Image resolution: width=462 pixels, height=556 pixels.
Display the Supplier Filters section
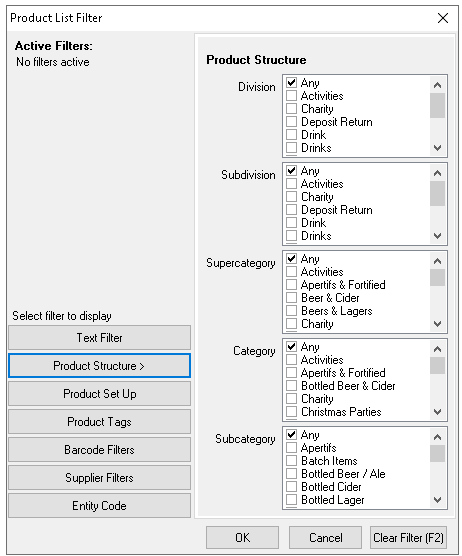[x=99, y=478]
